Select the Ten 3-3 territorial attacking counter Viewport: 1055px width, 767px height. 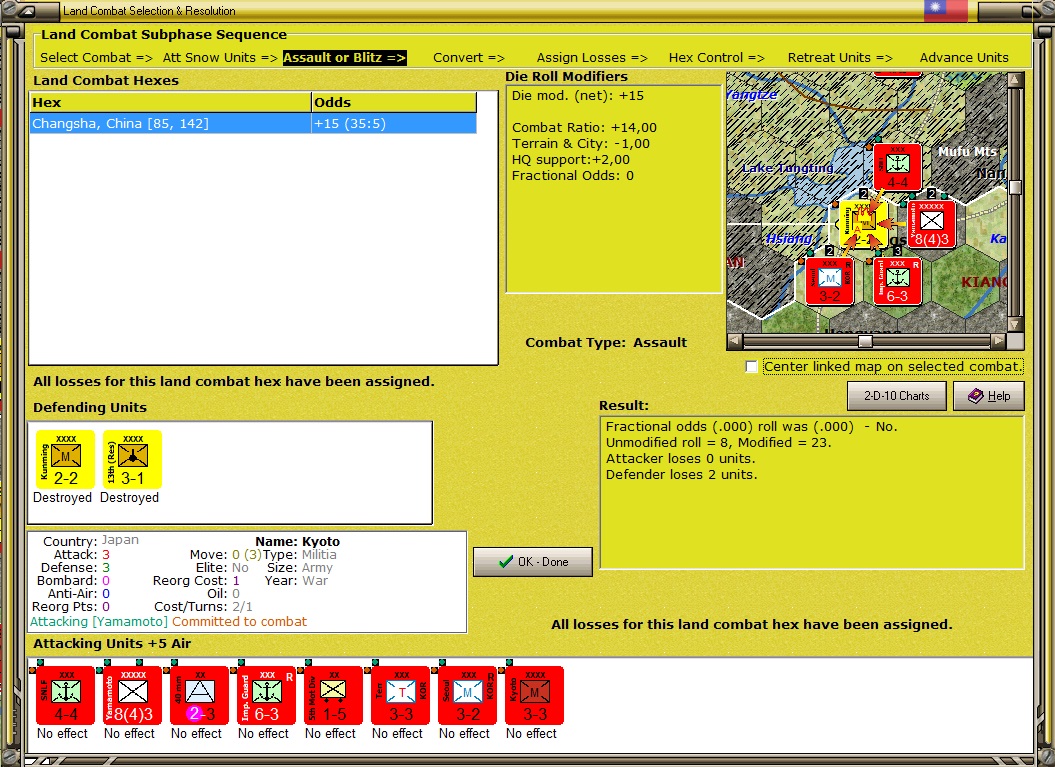coord(400,696)
